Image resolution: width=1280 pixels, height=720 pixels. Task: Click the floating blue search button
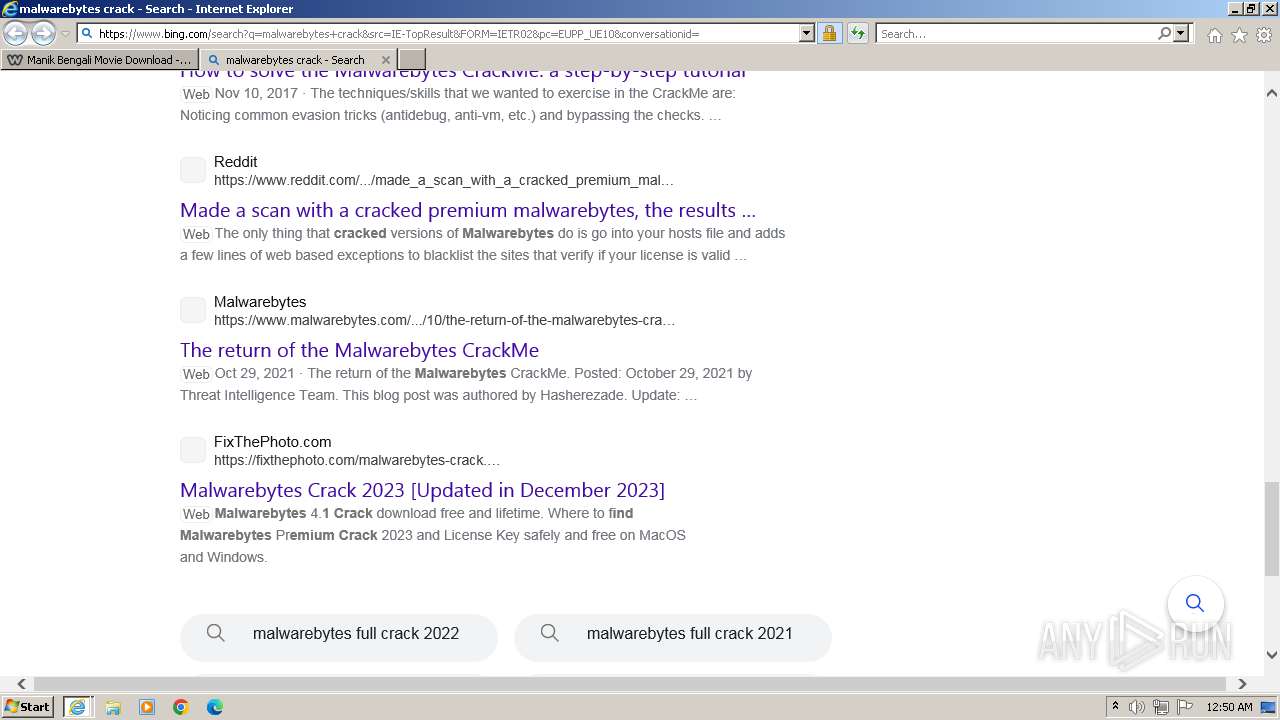point(1195,603)
